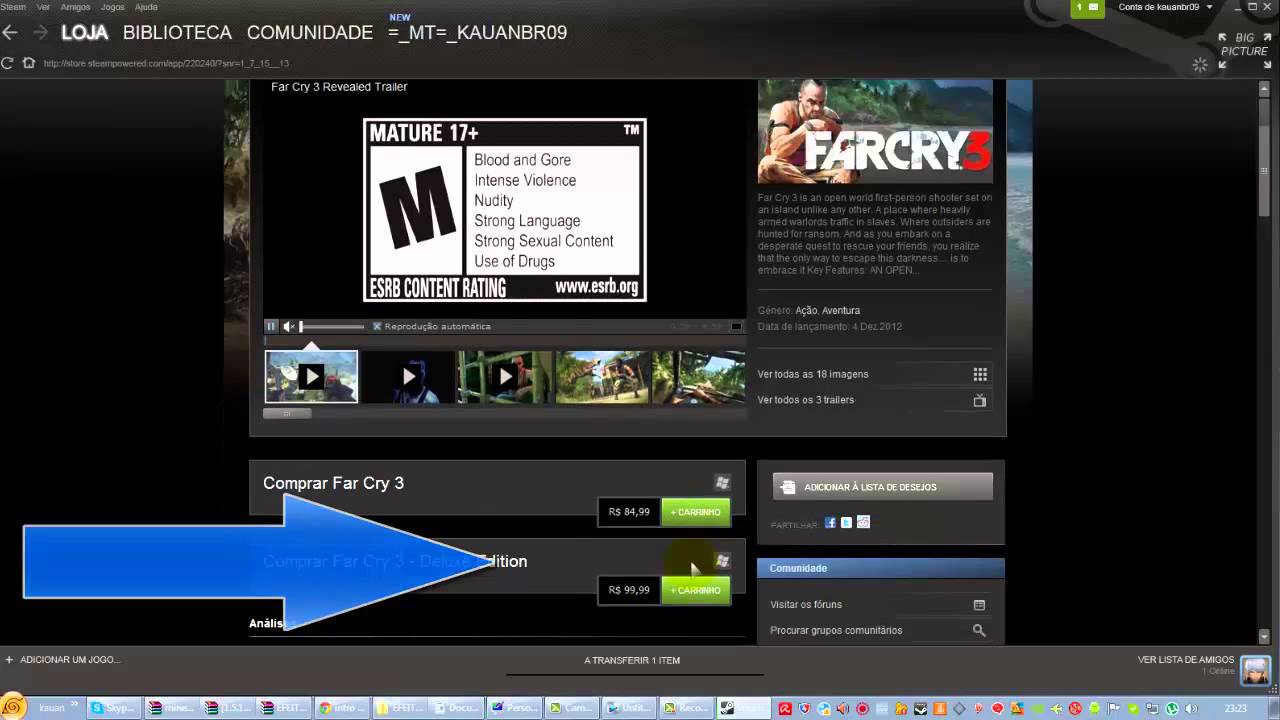Open Procurar grupos comunitários

coord(836,631)
